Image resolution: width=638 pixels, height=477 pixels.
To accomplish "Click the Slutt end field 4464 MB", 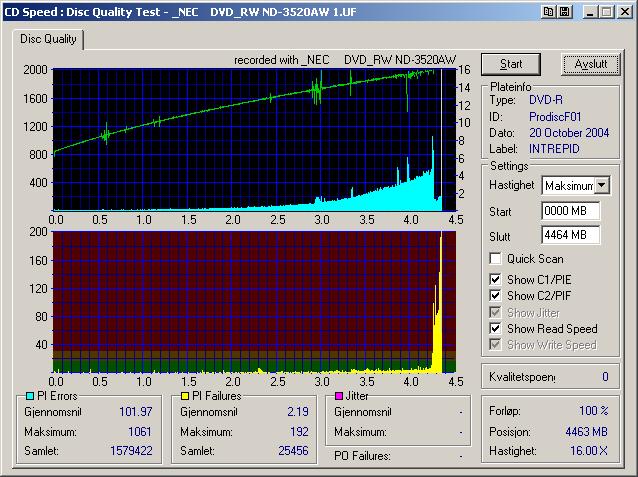I will [x=570, y=235].
